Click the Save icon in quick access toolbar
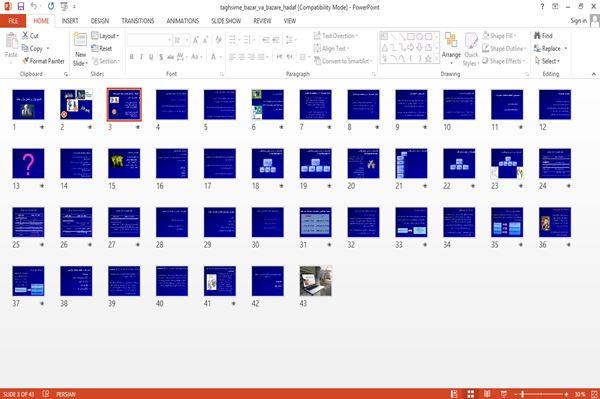This screenshot has height=399, width=600. point(21,6)
